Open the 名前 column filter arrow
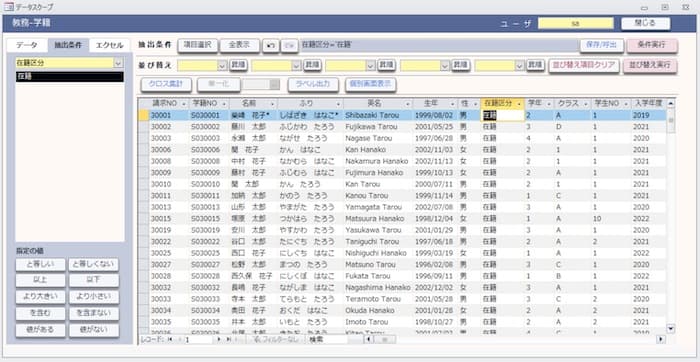Screen dimensions: 700x362 (x=272, y=104)
